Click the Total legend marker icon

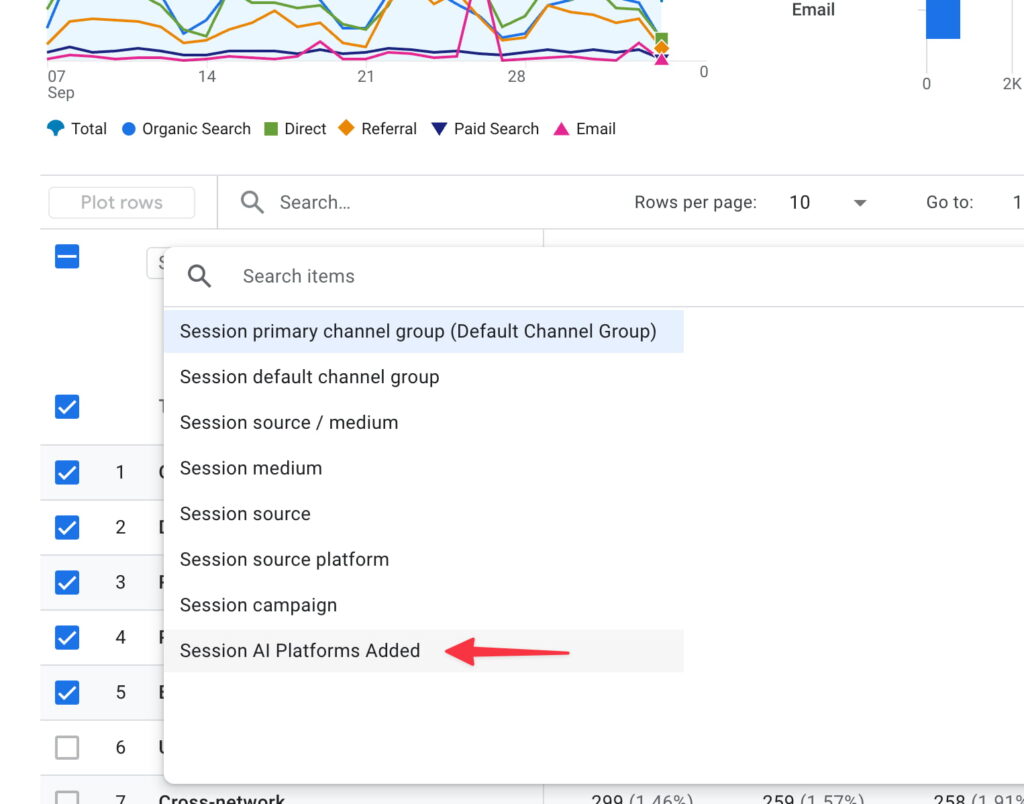[x=56, y=128]
